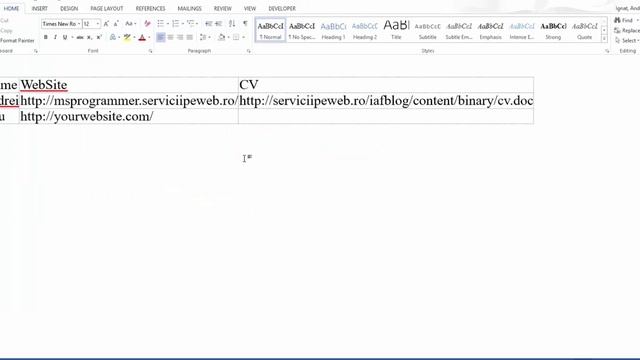
Task: Click the Clear All Formatting icon
Action: point(147,24)
